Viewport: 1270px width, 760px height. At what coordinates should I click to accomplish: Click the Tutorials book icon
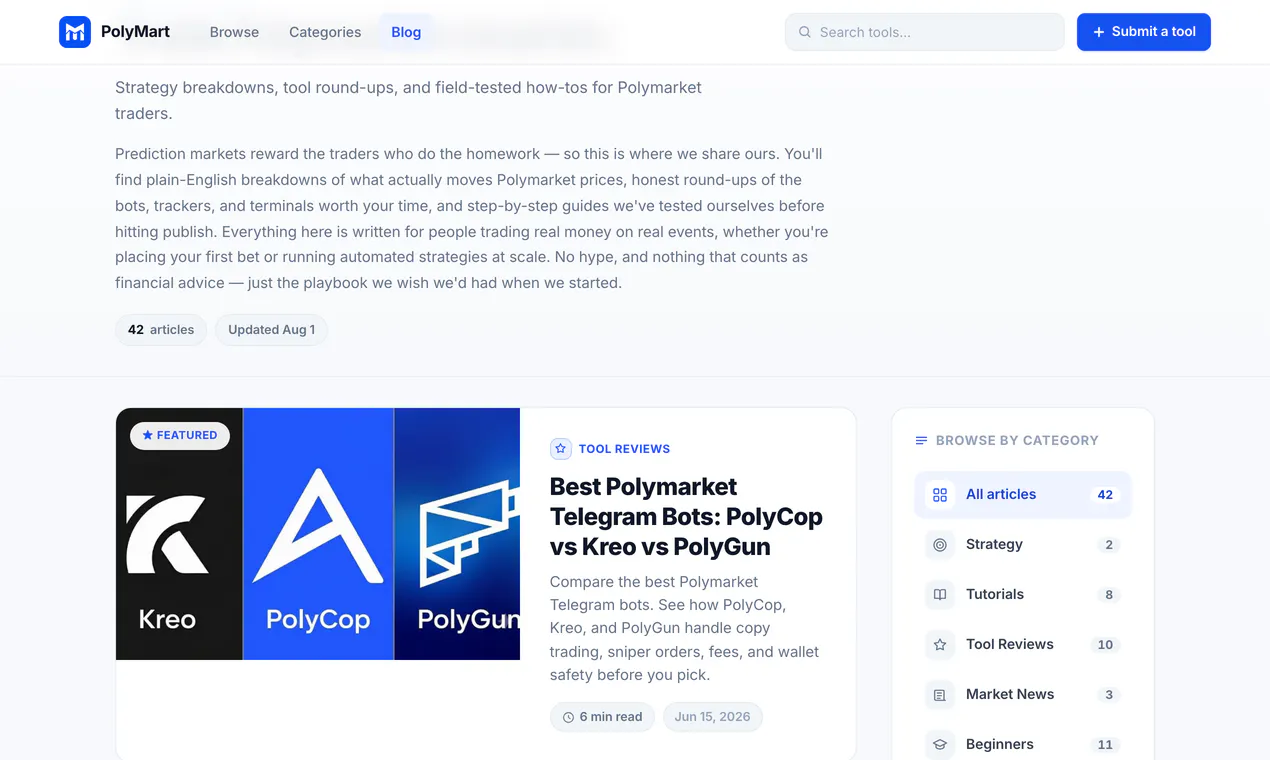[x=940, y=595]
